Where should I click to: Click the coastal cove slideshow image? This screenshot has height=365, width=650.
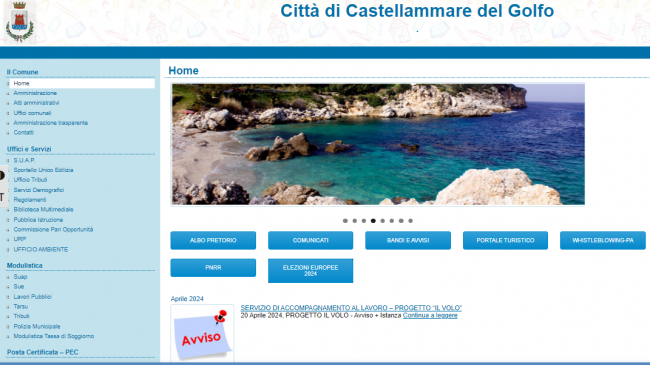(x=378, y=144)
